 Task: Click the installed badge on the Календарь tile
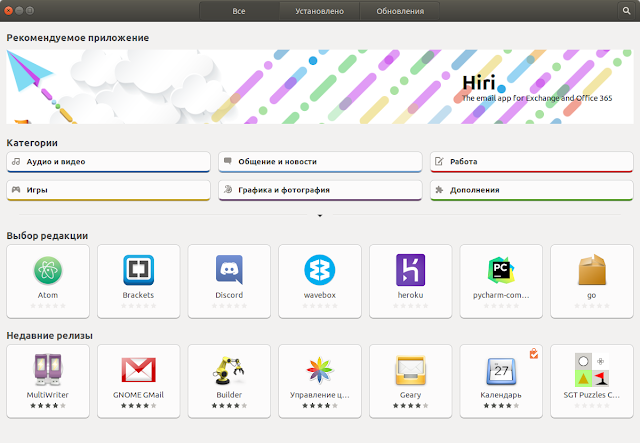[533, 353]
